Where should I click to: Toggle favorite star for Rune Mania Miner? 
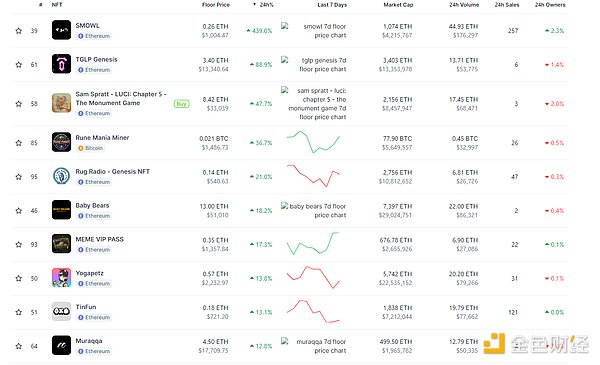point(18,143)
